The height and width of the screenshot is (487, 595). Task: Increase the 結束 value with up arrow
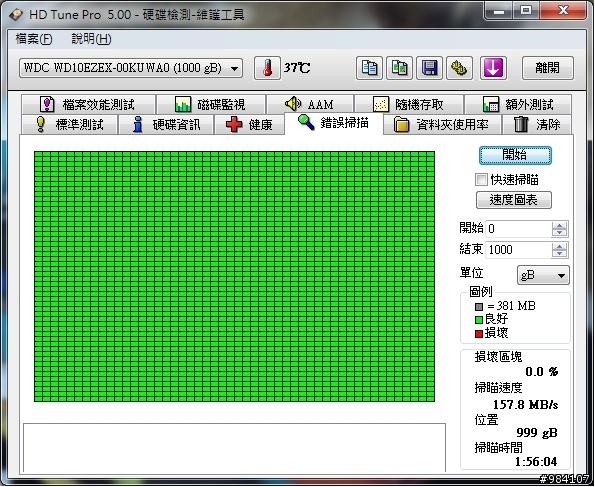point(559,246)
